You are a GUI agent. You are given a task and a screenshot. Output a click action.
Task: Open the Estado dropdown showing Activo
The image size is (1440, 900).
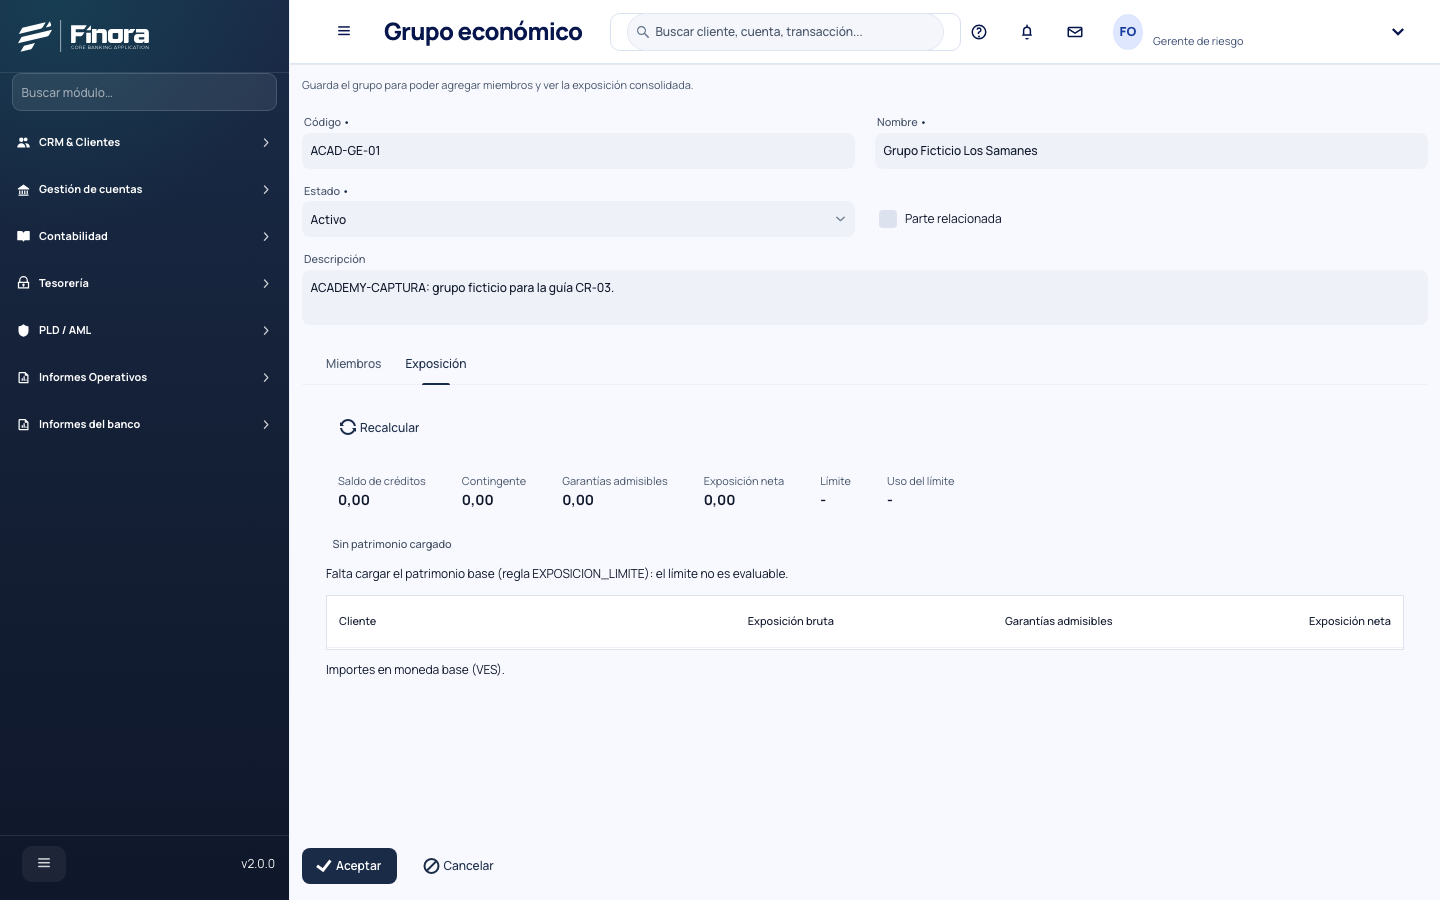click(578, 219)
